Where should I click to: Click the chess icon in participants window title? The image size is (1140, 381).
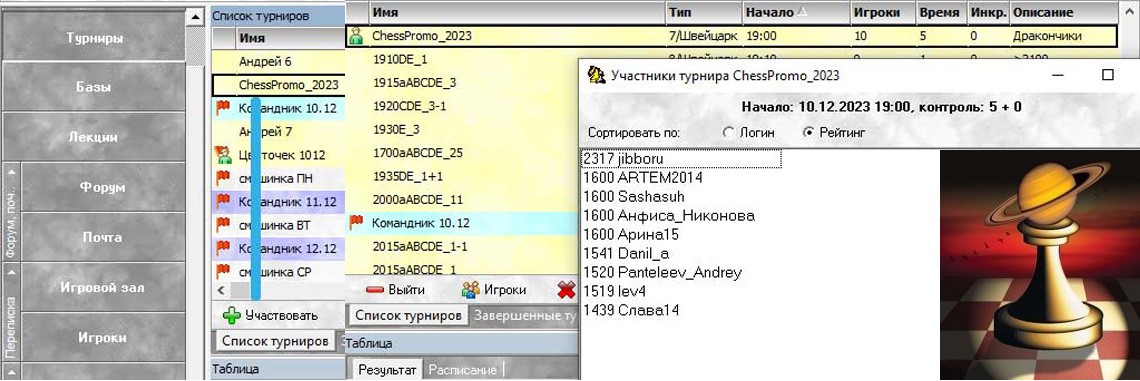point(597,75)
